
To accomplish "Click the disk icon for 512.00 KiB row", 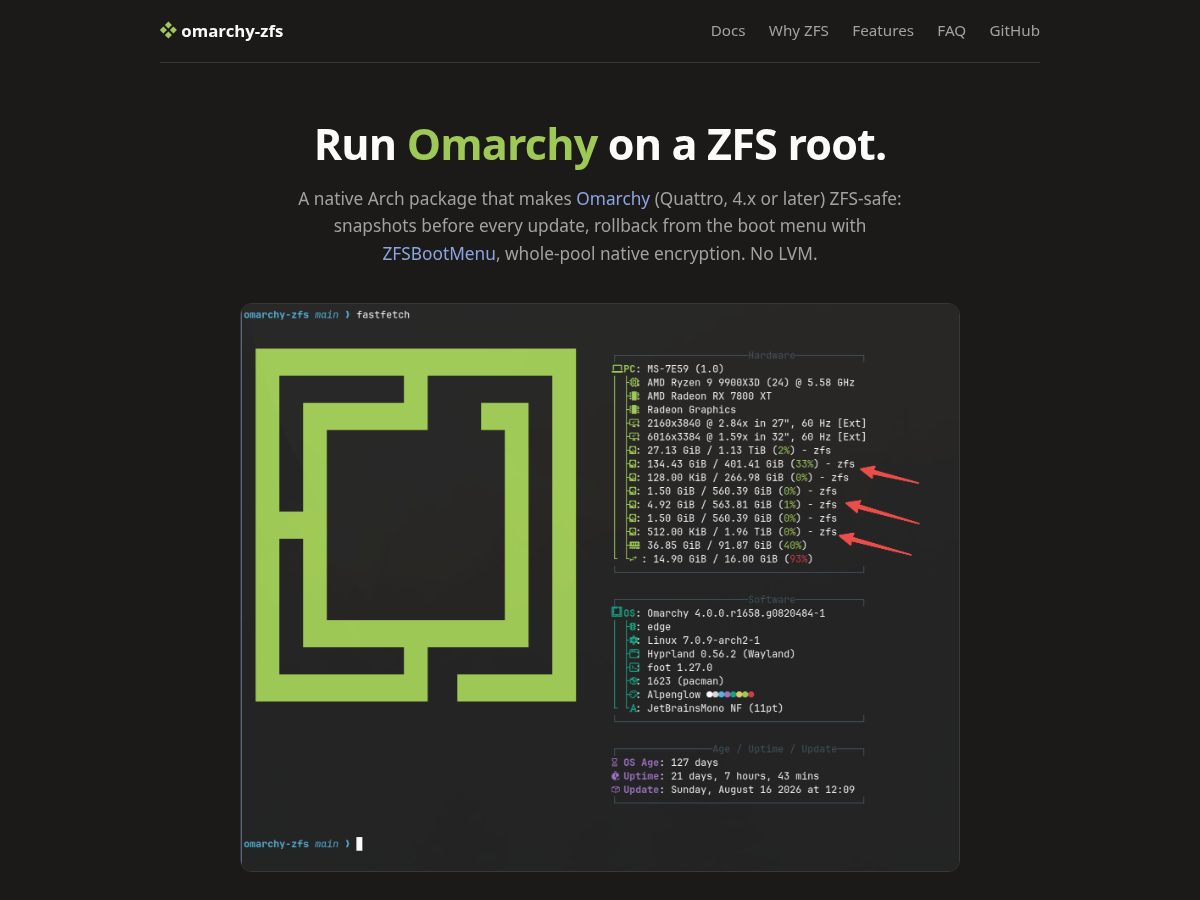I will [633, 532].
